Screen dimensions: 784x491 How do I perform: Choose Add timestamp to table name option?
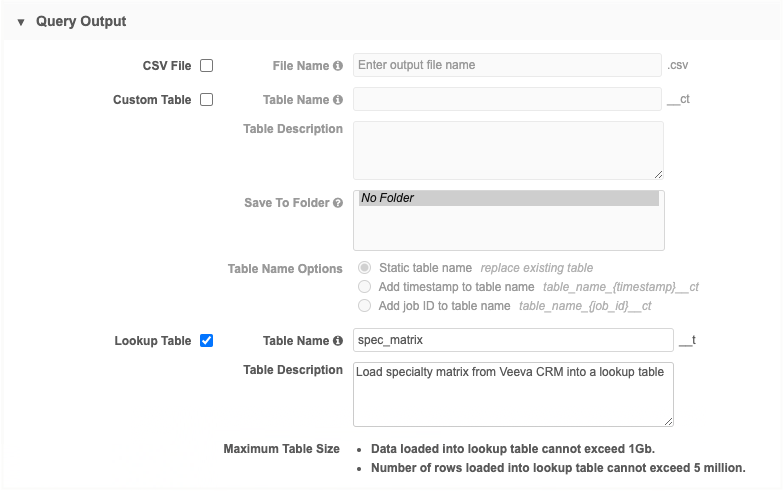coord(365,287)
